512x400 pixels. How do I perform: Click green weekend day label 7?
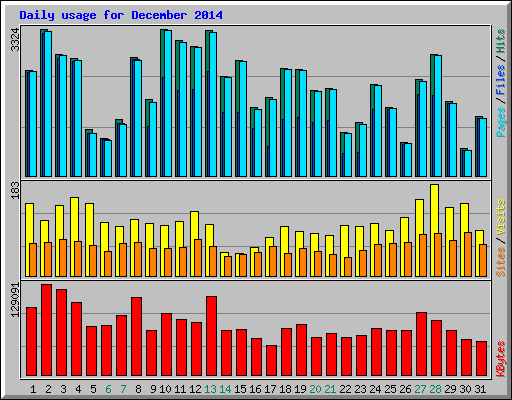(x=123, y=389)
